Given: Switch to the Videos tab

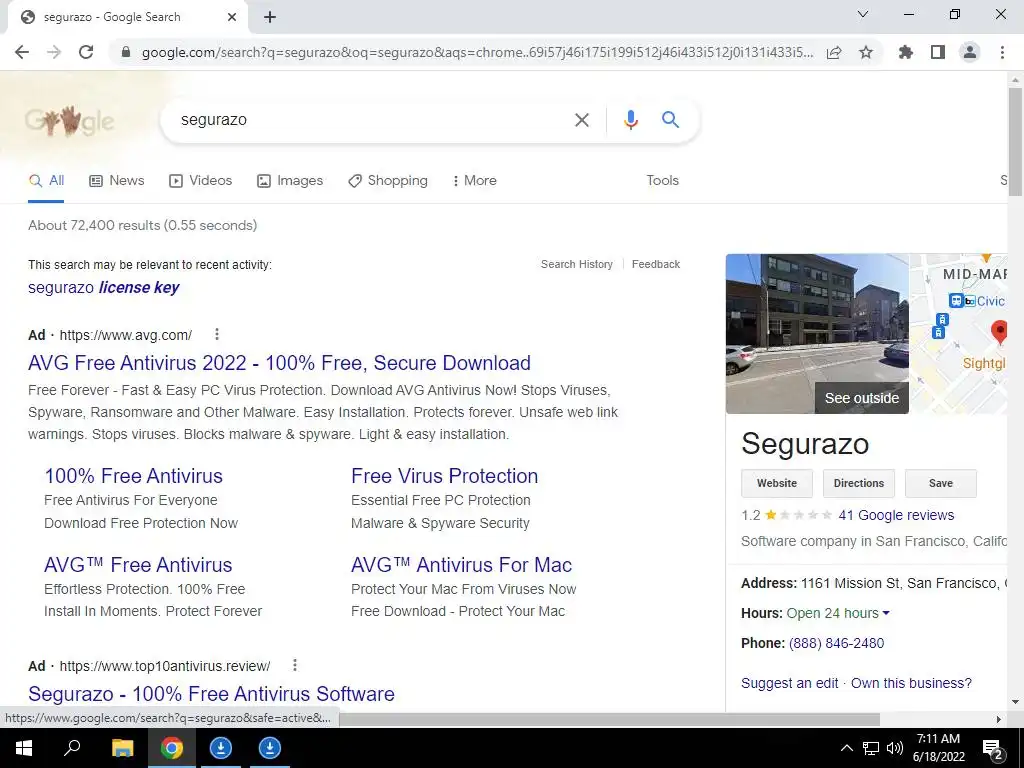Looking at the screenshot, I should (x=200, y=181).
